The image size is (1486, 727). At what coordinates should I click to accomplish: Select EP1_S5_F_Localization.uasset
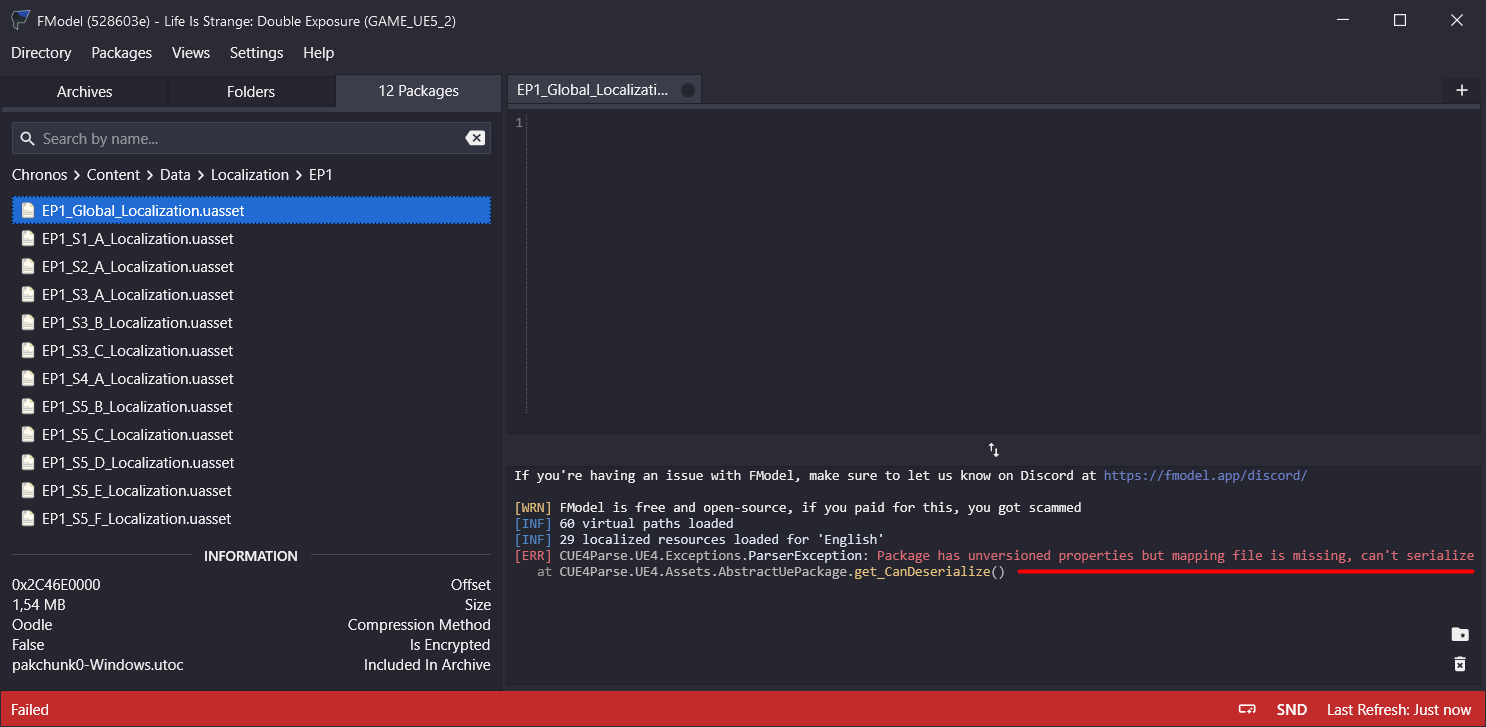pos(251,519)
